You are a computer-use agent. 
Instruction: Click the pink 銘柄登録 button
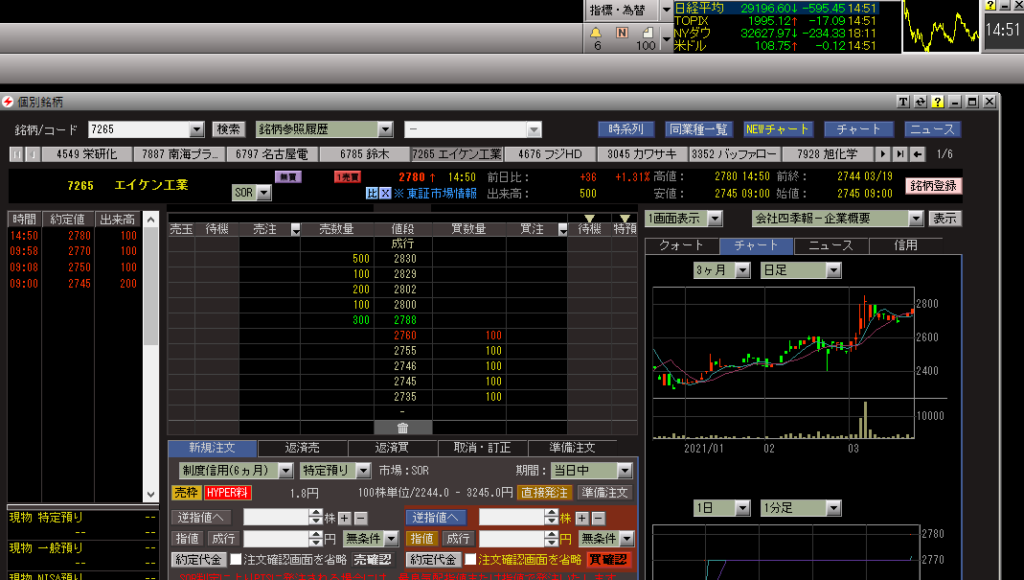click(934, 185)
